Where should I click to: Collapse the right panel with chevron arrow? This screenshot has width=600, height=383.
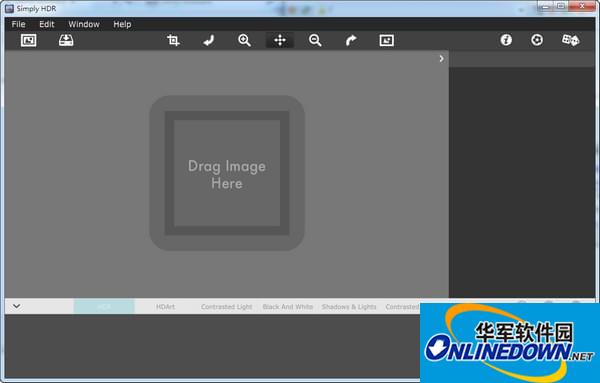tap(441, 59)
